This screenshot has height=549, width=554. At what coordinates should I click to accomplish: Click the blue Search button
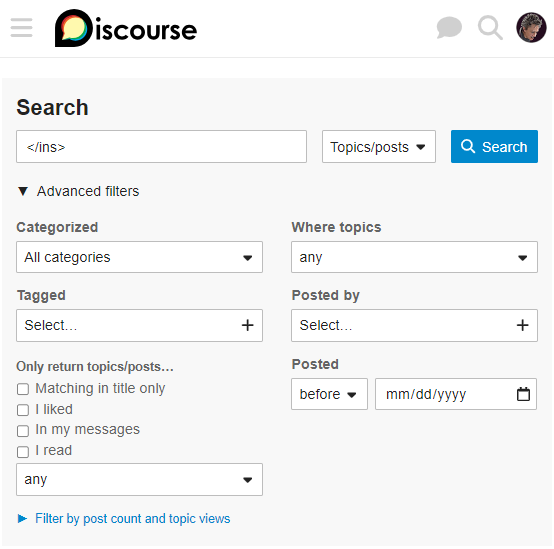(x=494, y=147)
